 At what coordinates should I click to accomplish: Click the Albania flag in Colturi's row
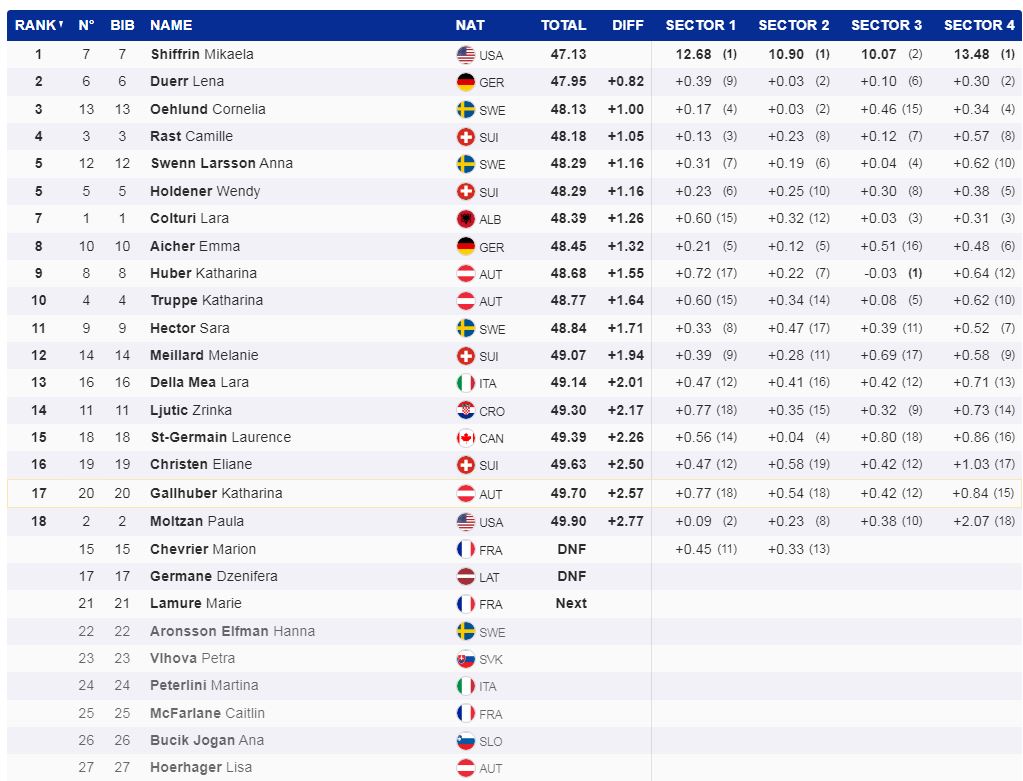(465, 219)
